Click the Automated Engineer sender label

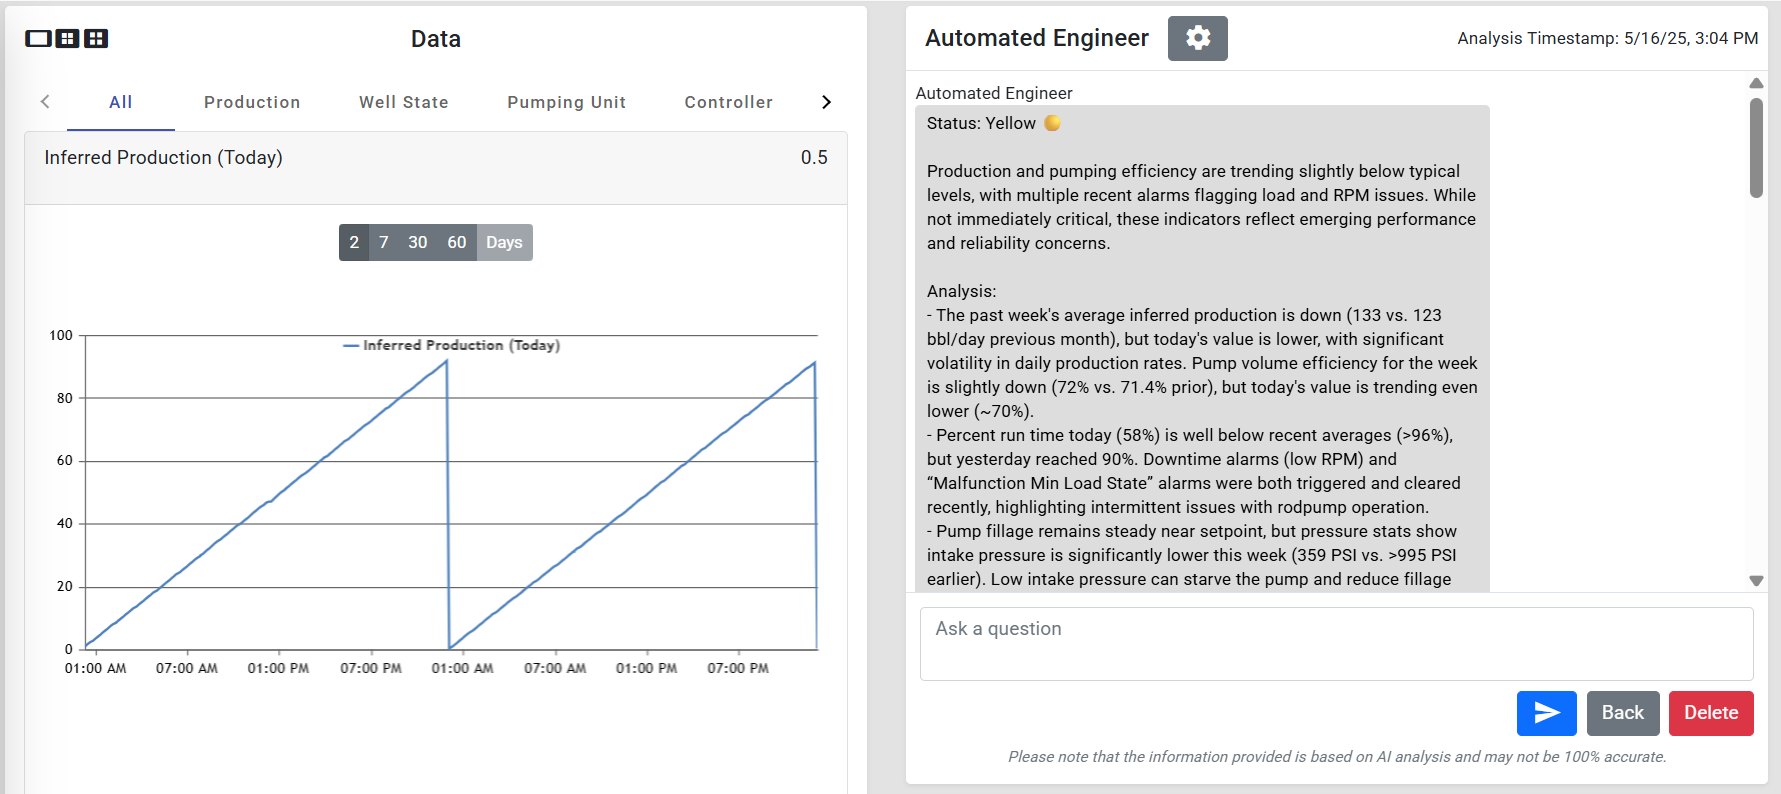coord(994,93)
